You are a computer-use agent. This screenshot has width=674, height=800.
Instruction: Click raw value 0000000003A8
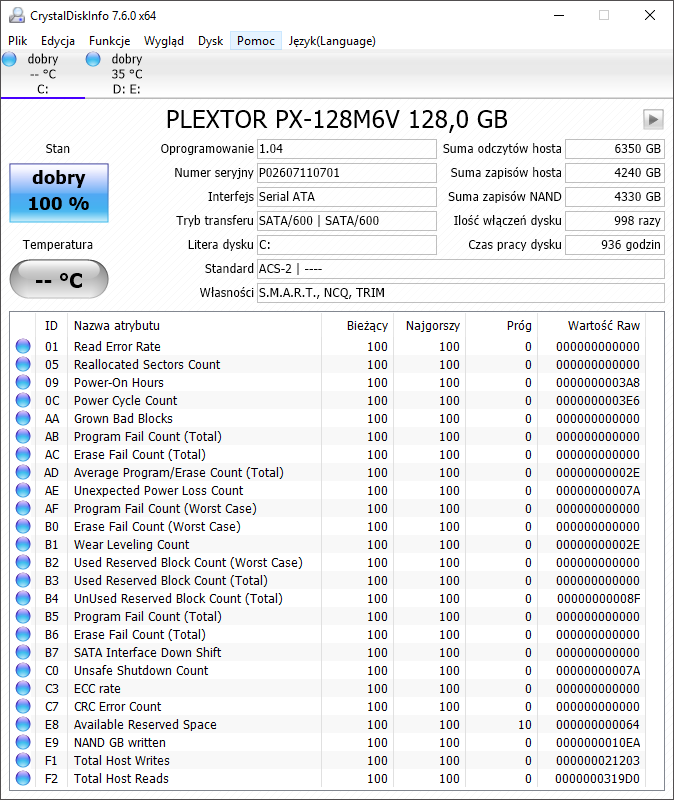pyautogui.click(x=597, y=383)
